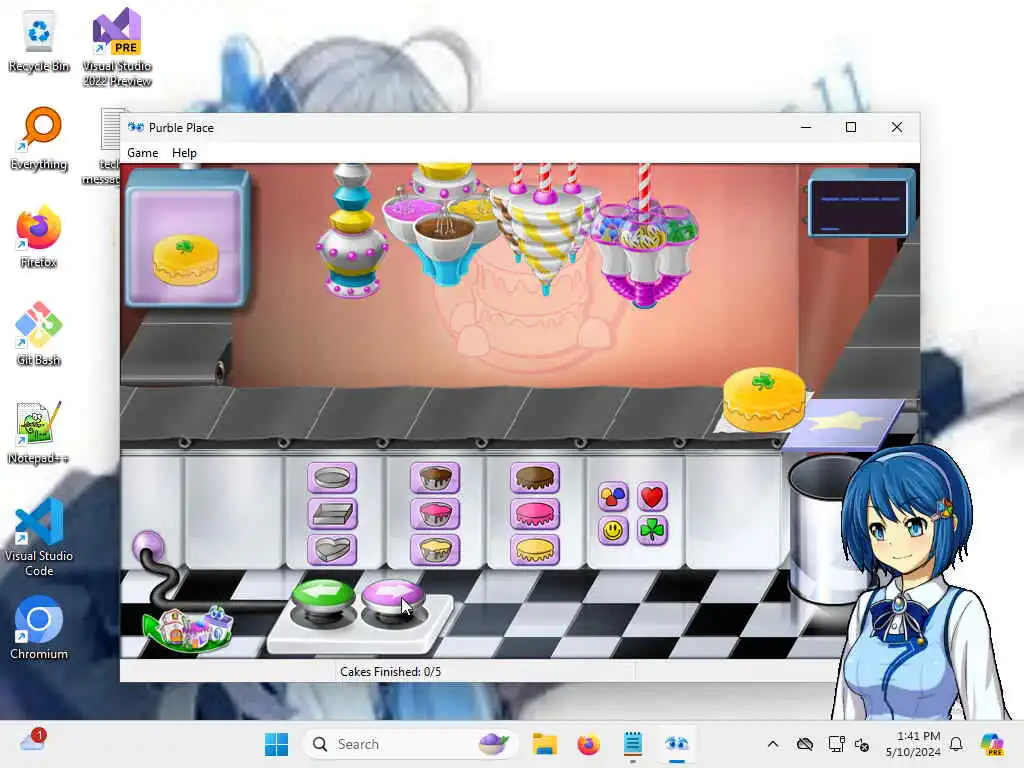The image size is (1024, 768).
Task: Add the smiley face decoration
Action: [613, 530]
